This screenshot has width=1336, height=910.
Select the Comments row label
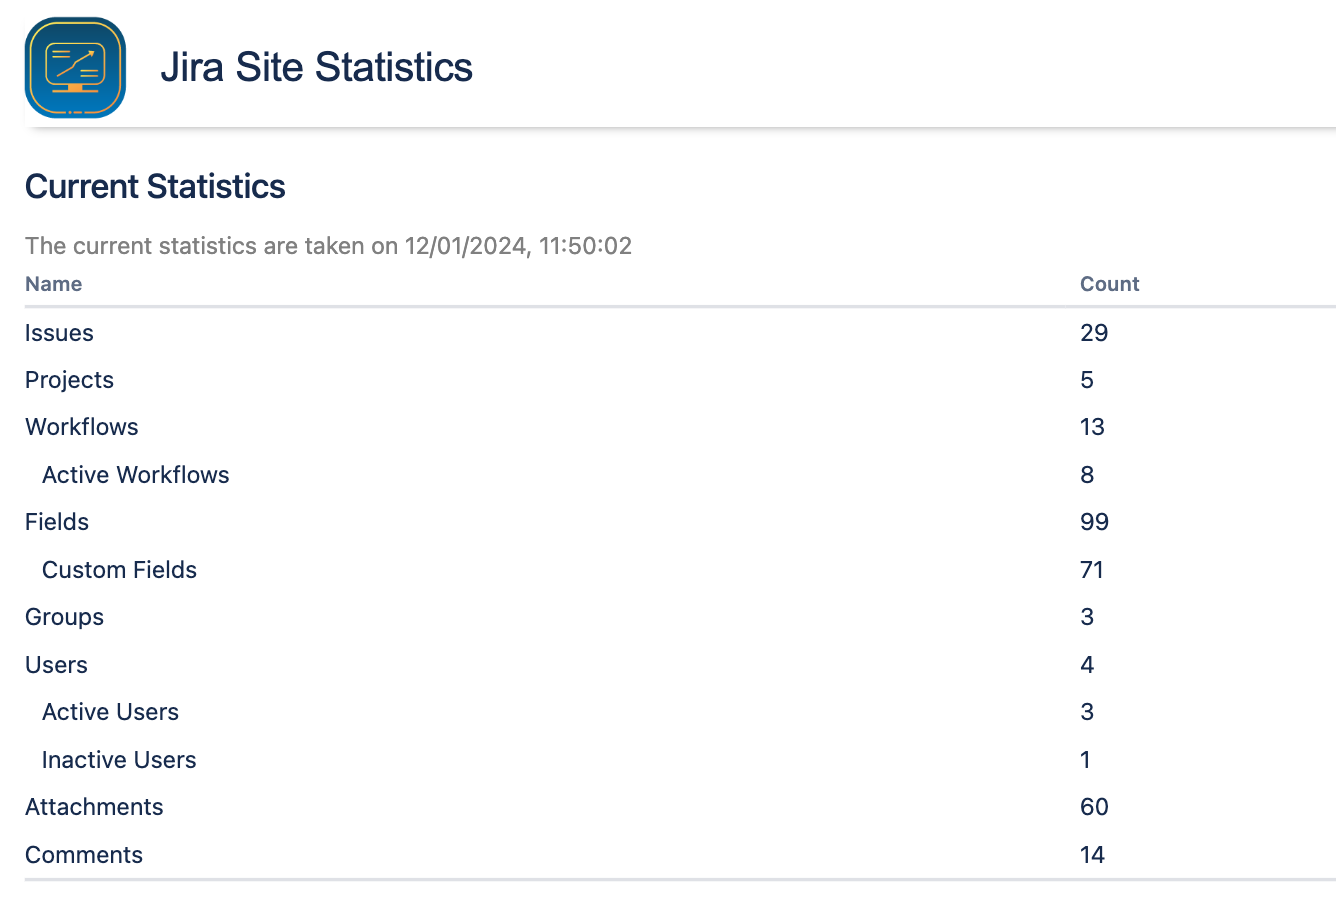pyautogui.click(x=84, y=855)
